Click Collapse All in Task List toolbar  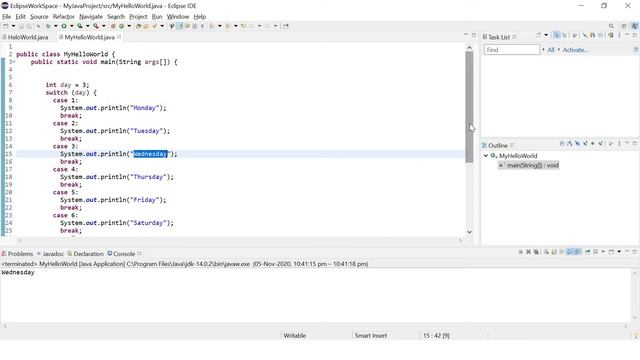[x=601, y=36]
